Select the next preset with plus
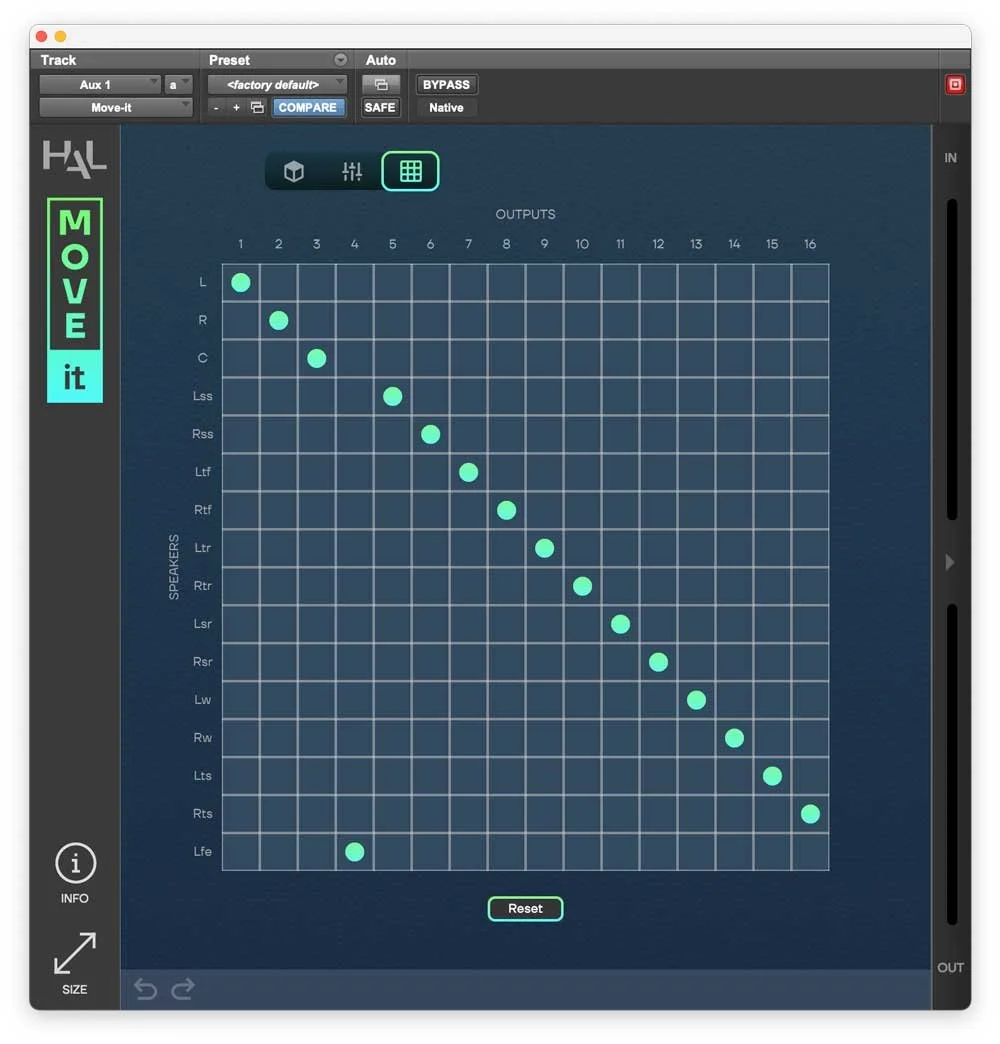Screen dimensions: 1000x1044 [236, 107]
